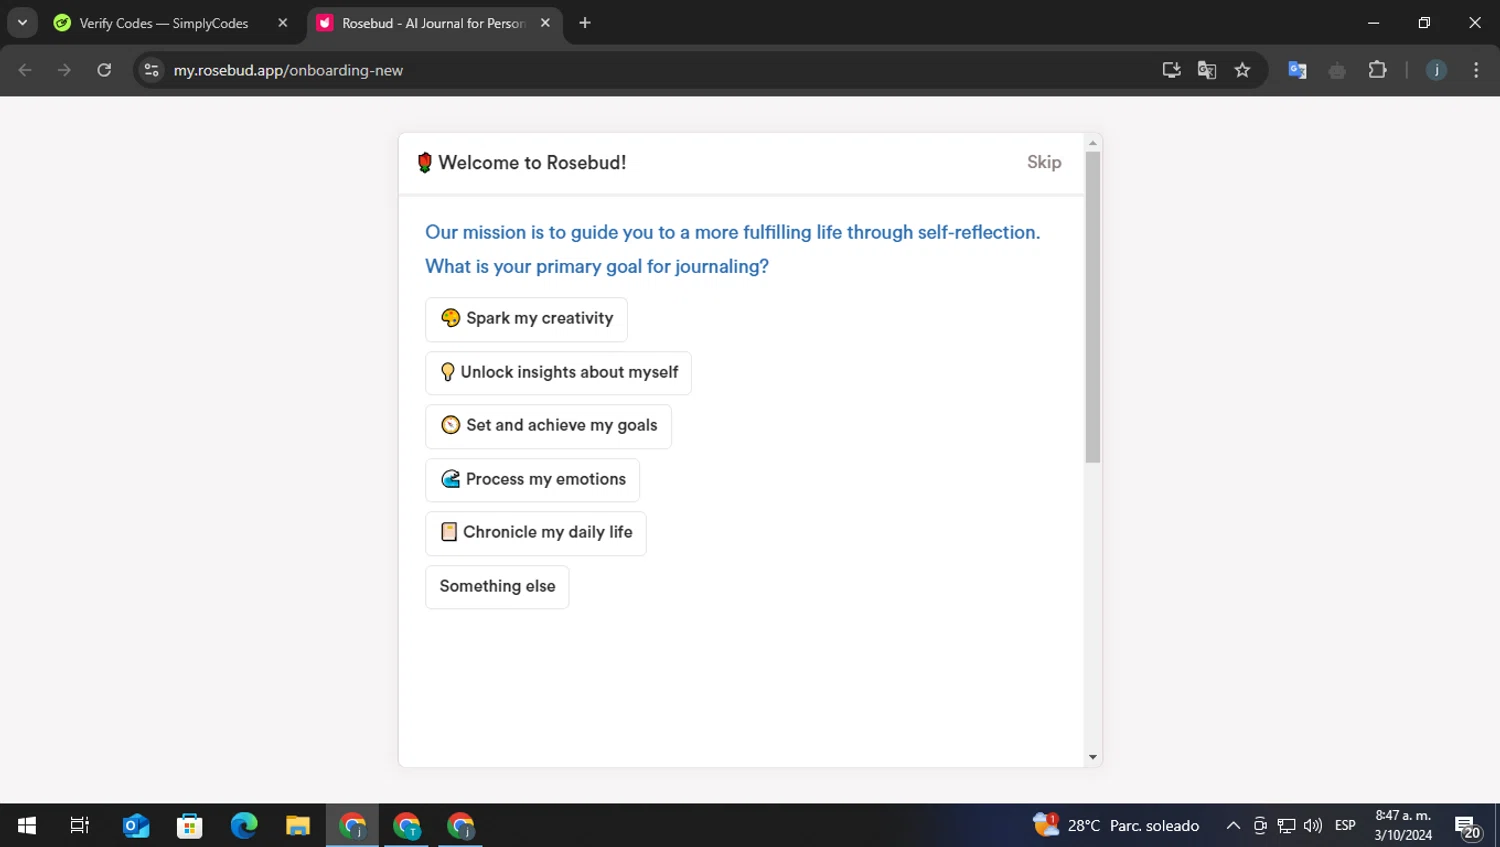Open the notification center icon
The width and height of the screenshot is (1500, 847).
point(1468,827)
